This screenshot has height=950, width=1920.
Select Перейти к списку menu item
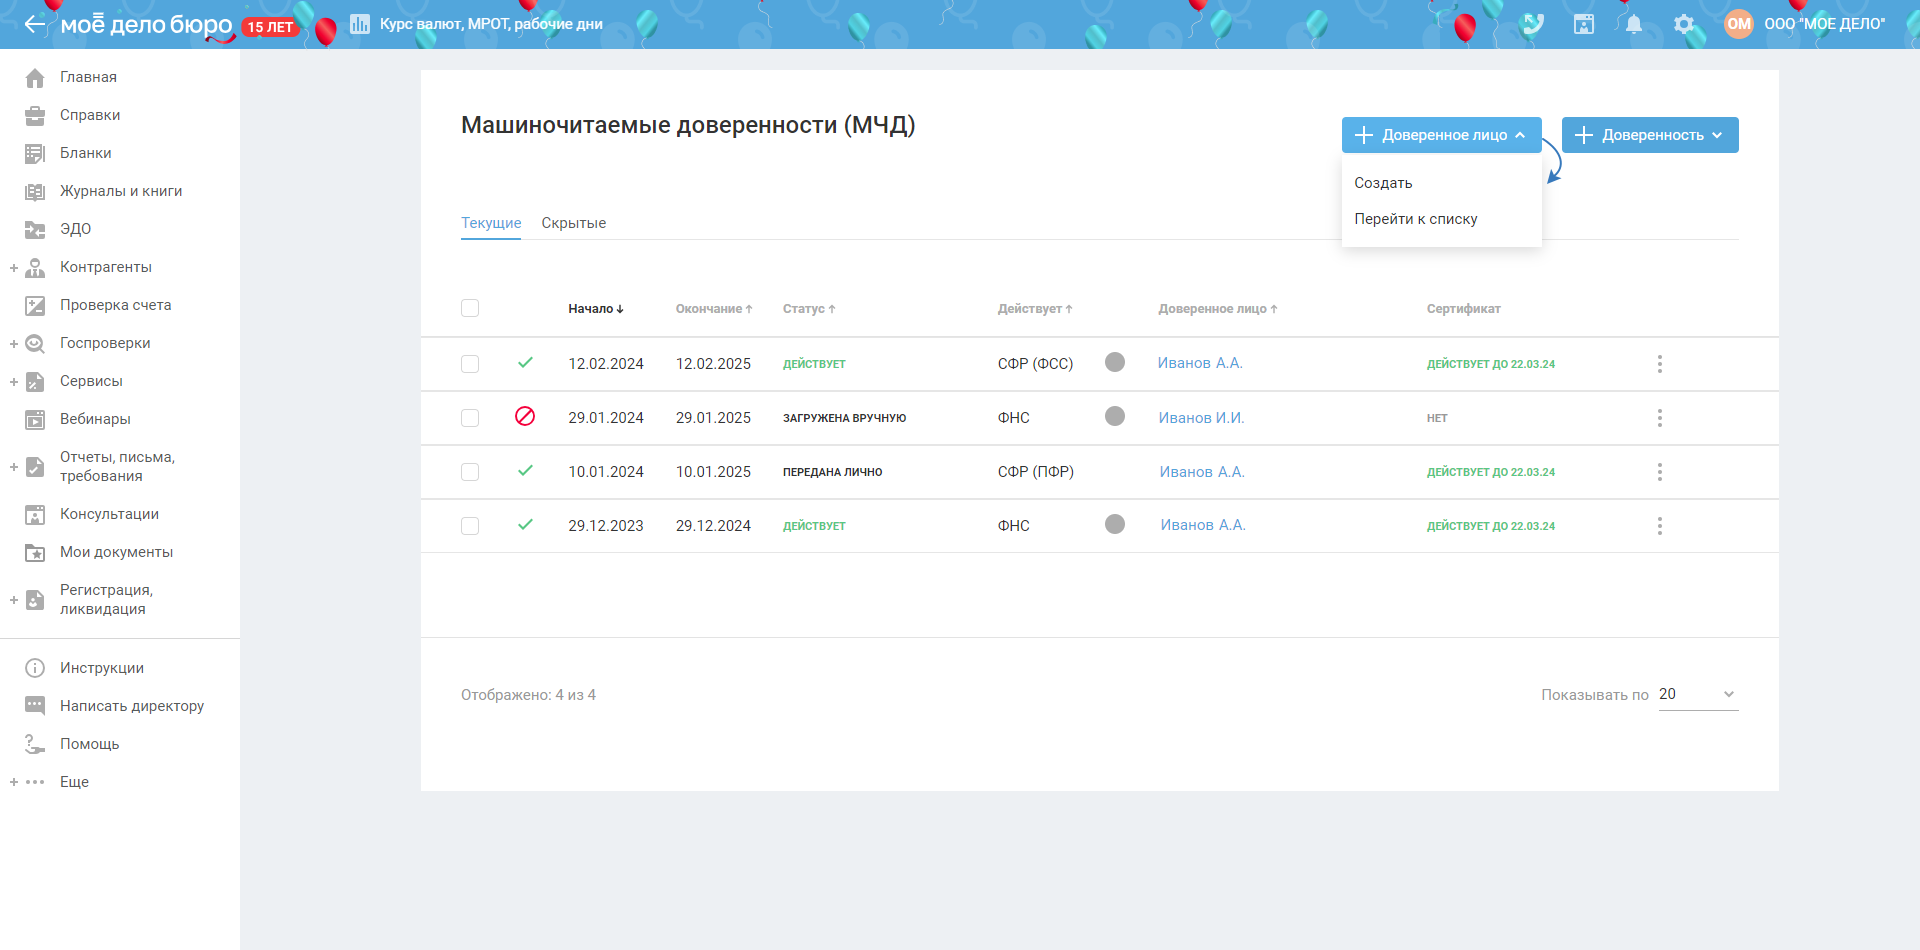1415,219
